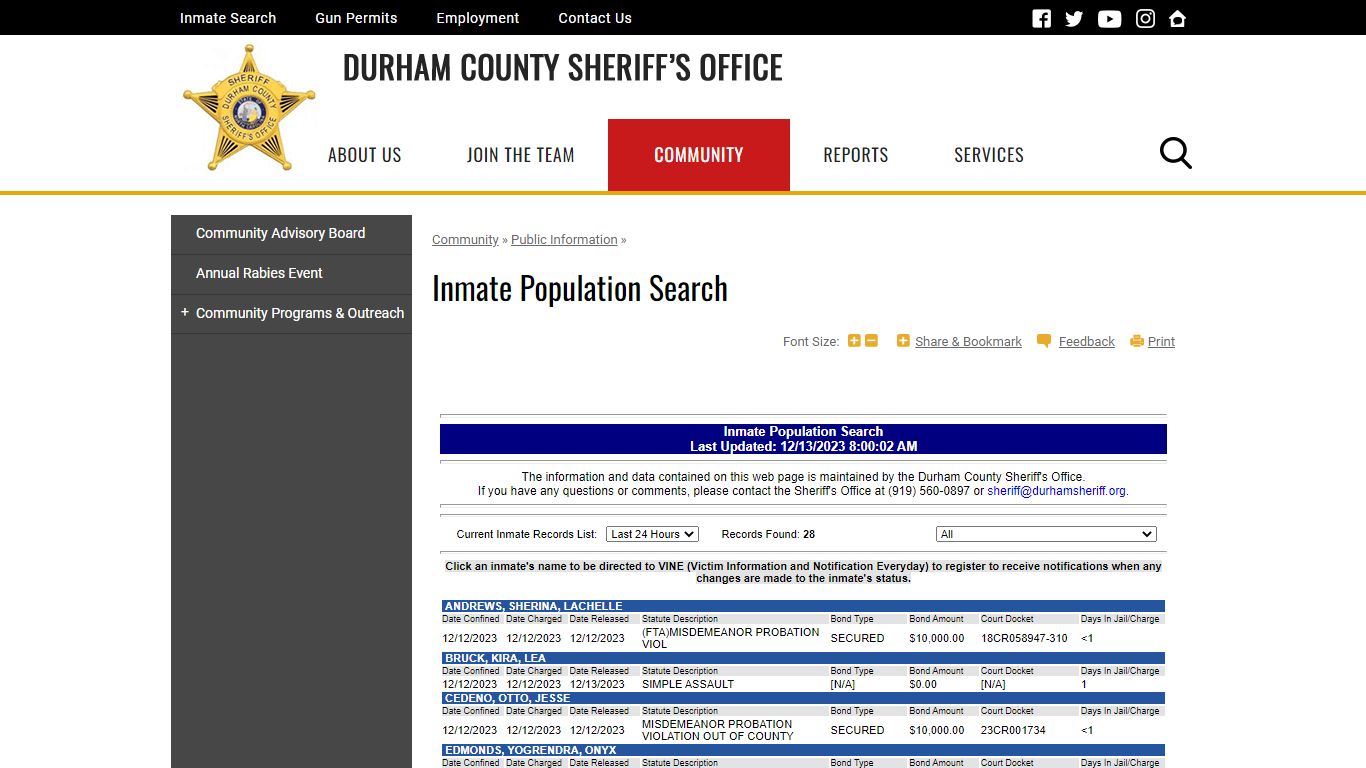1366x768 pixels.
Task: Expand Community Programs & Outreach plus
Action: pos(185,313)
